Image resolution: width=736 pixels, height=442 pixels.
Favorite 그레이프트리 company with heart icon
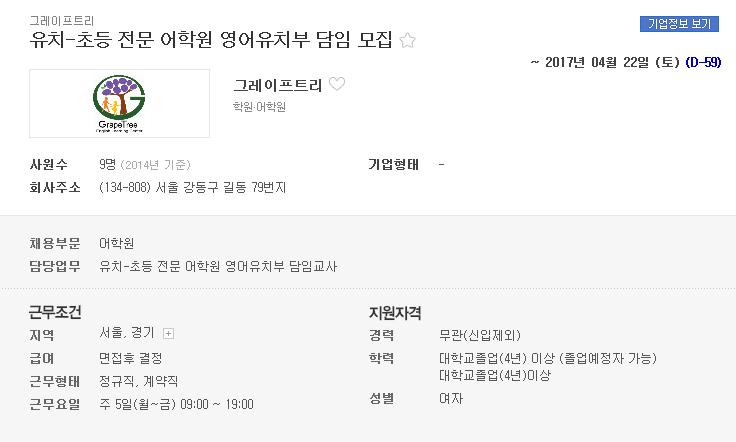[x=337, y=84]
